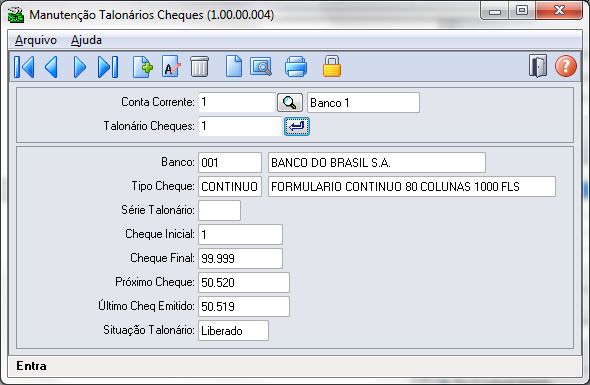This screenshot has height=385, width=590.
Task: Click the yellow padlock icon
Action: [332, 66]
